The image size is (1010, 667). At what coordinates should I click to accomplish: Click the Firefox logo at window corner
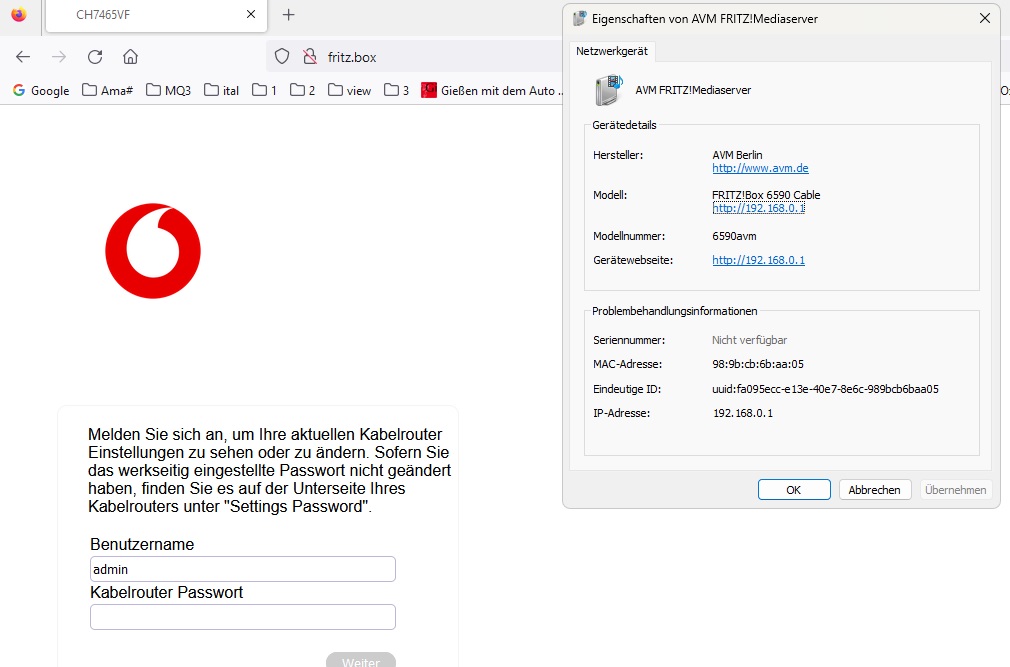(x=19, y=14)
